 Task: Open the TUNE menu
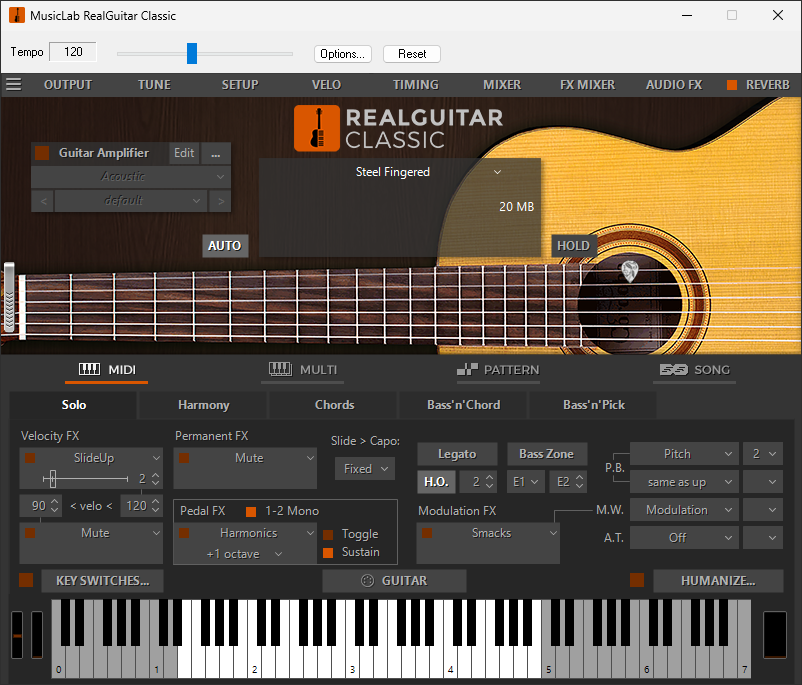point(154,85)
